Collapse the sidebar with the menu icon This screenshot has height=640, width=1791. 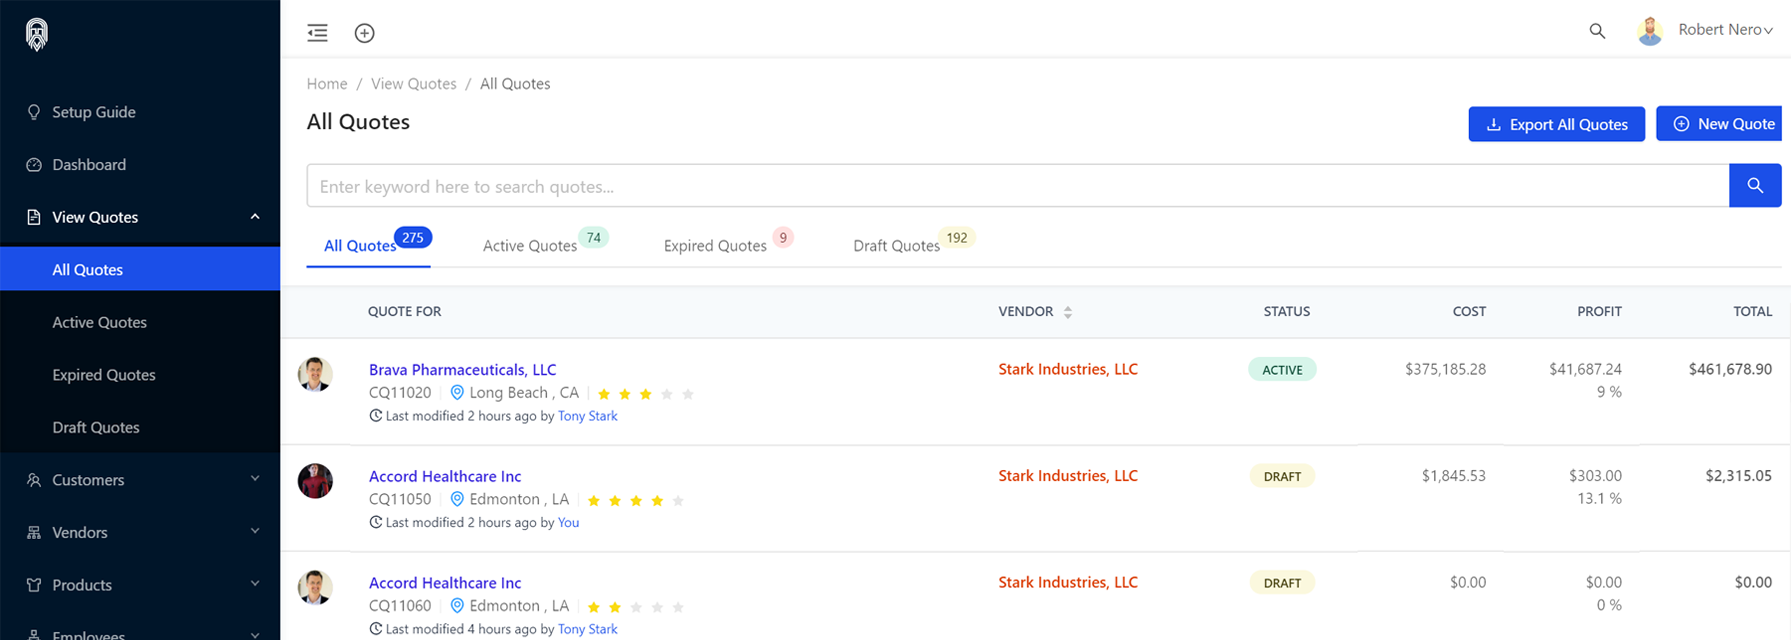[317, 33]
